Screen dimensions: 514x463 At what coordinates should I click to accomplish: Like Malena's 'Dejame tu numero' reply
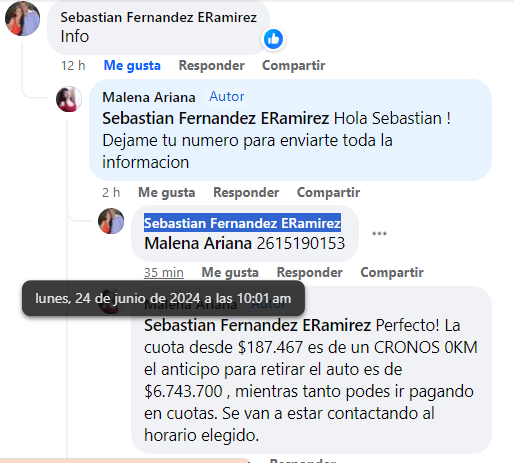pyautogui.click(x=167, y=192)
